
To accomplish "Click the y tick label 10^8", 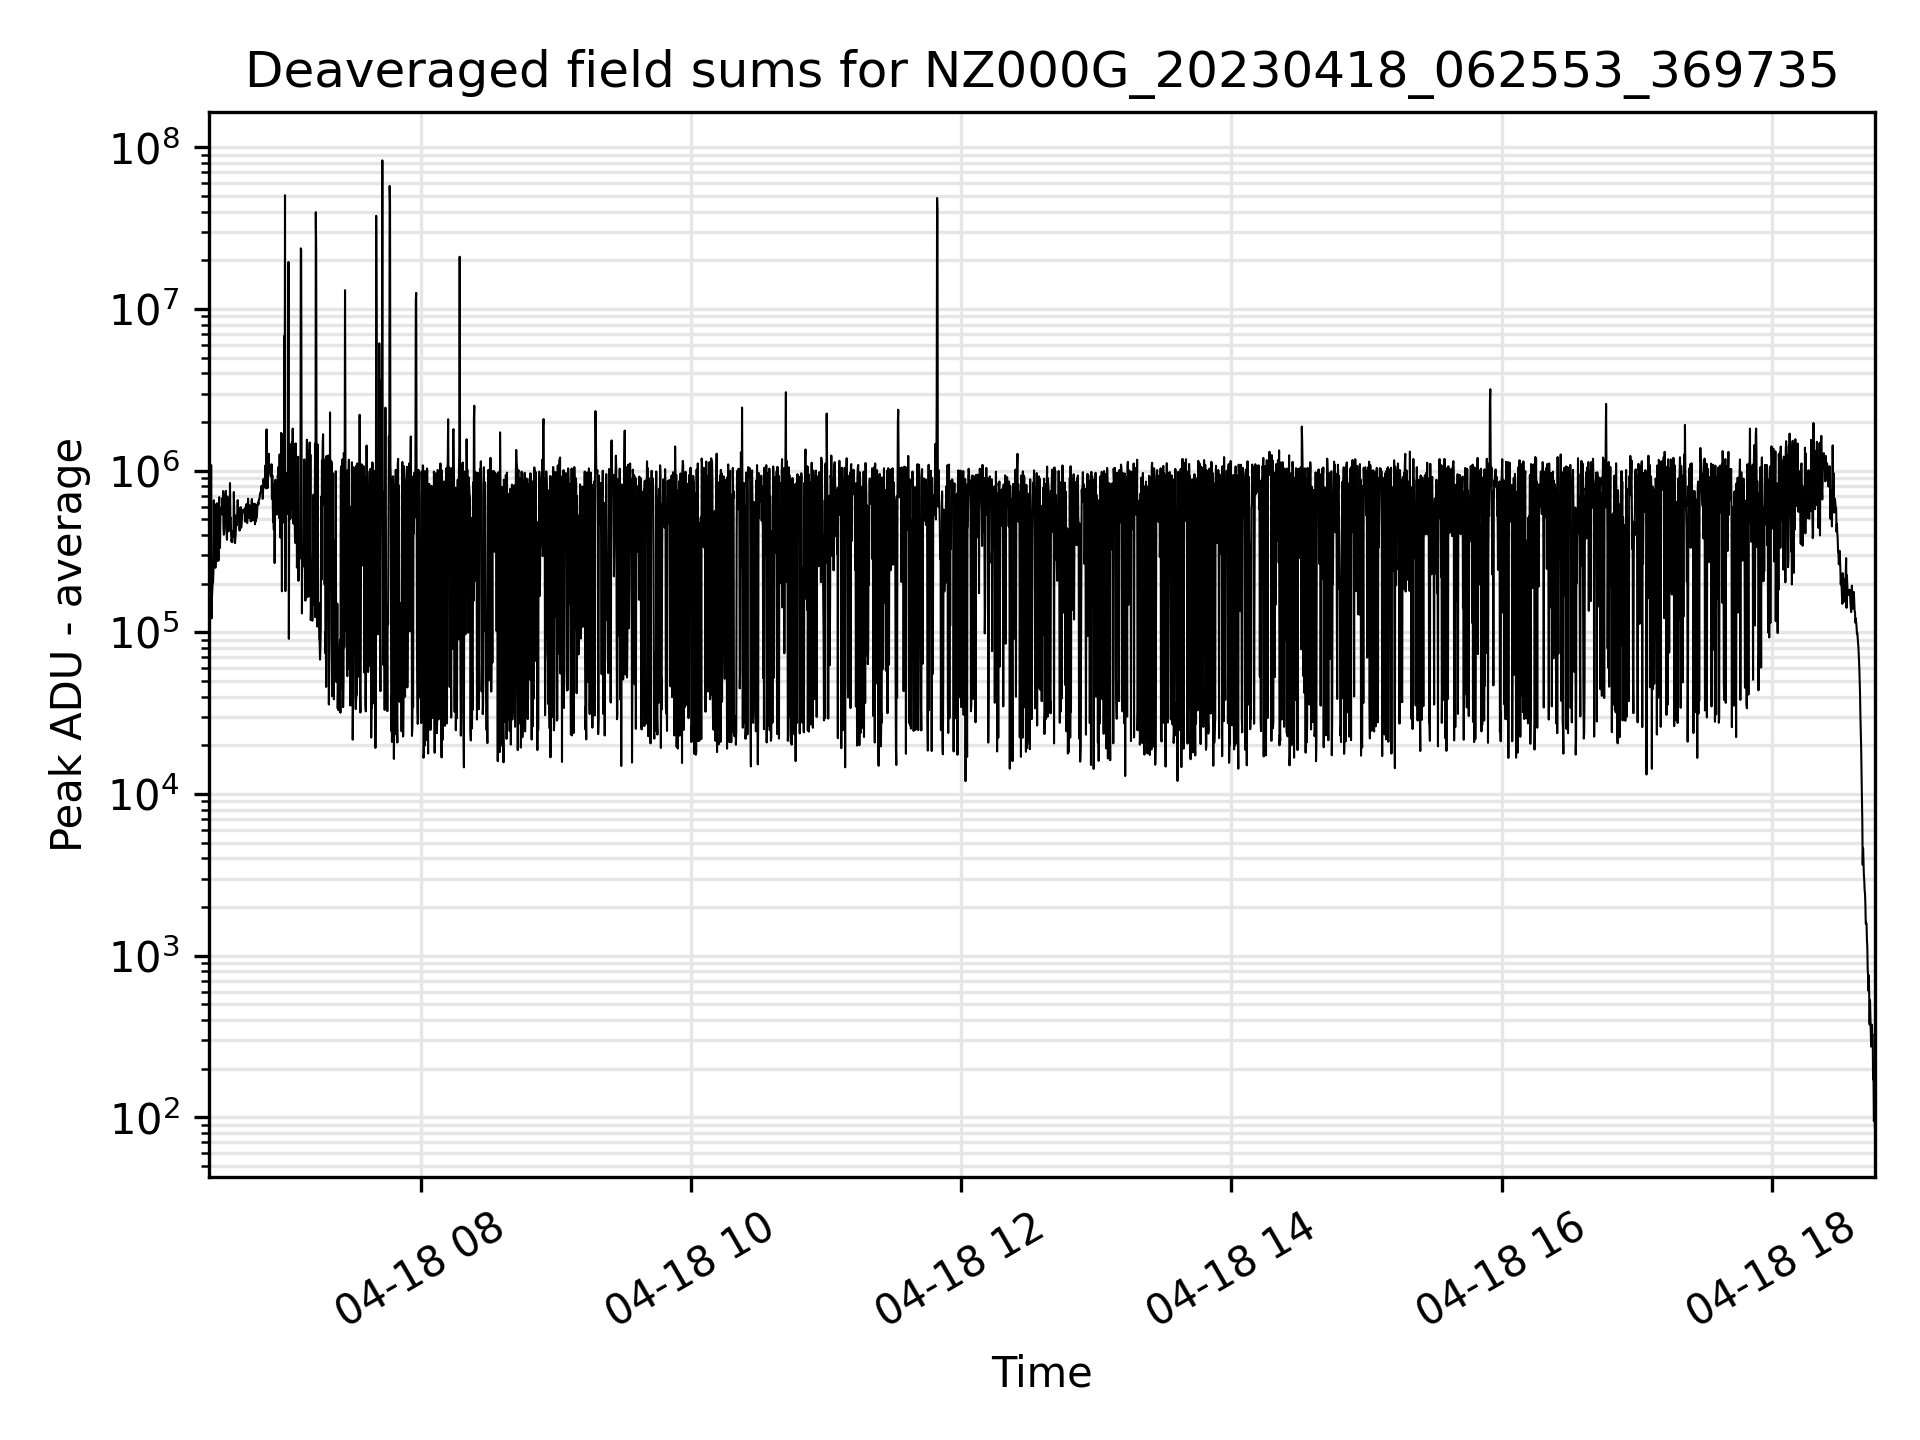I will [147, 149].
